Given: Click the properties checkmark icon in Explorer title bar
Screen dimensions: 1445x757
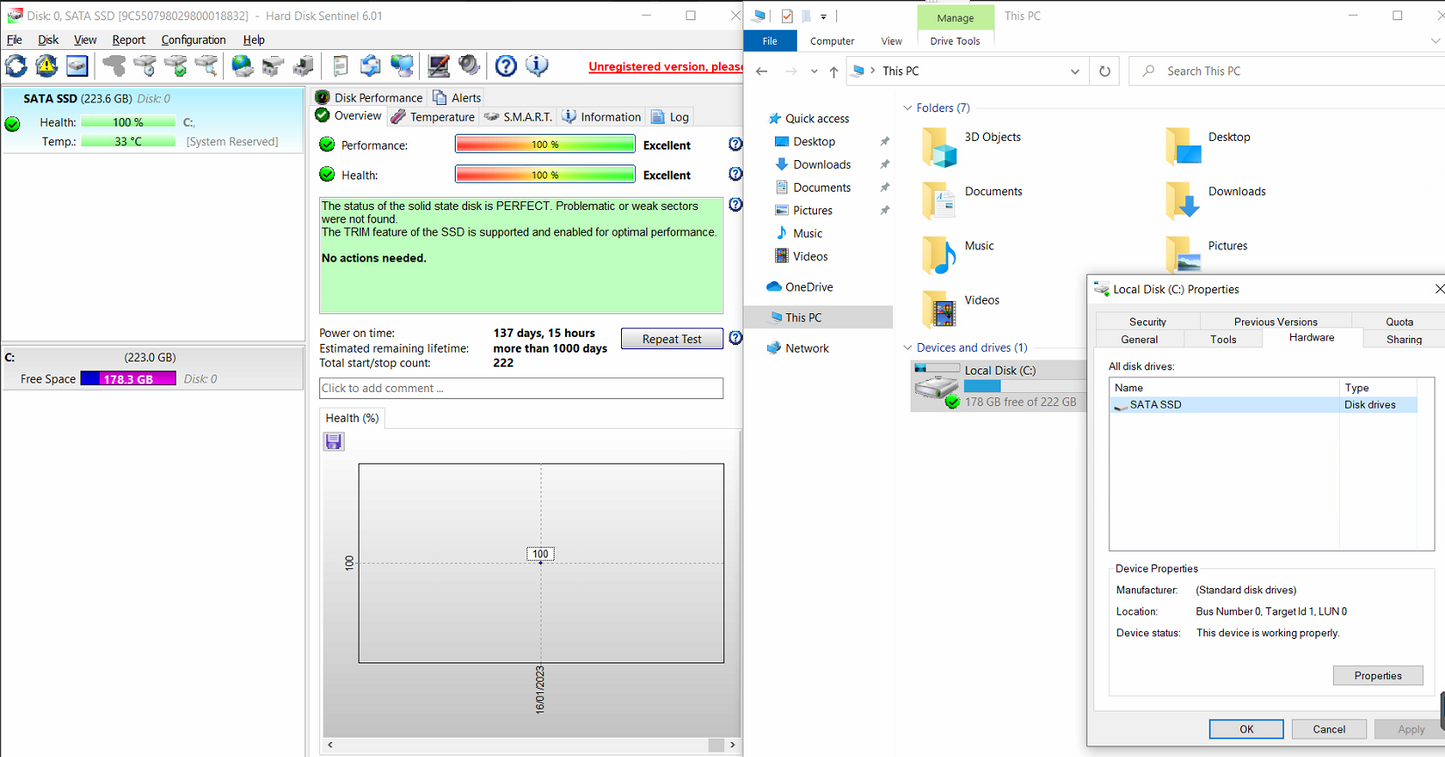Looking at the screenshot, I should pos(787,16).
